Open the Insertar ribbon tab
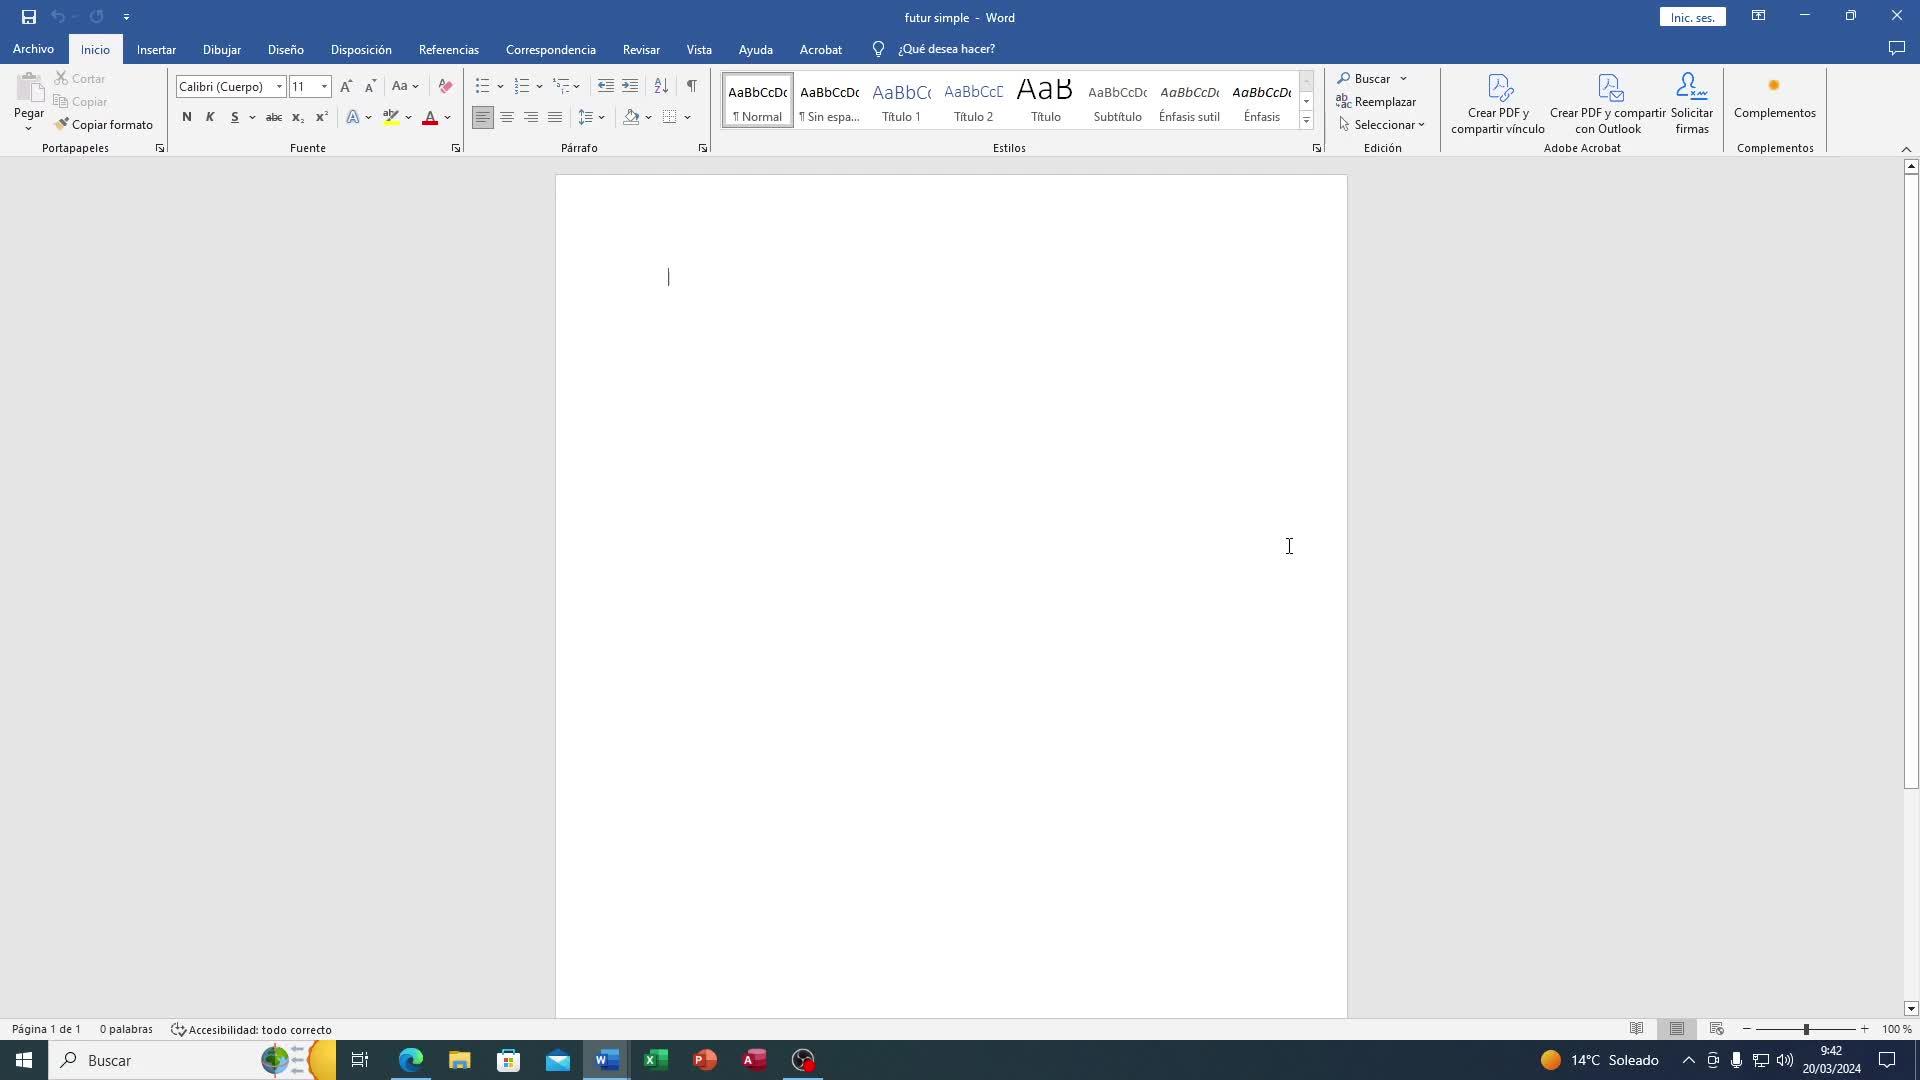Screen dimensions: 1920x1080 (156, 49)
